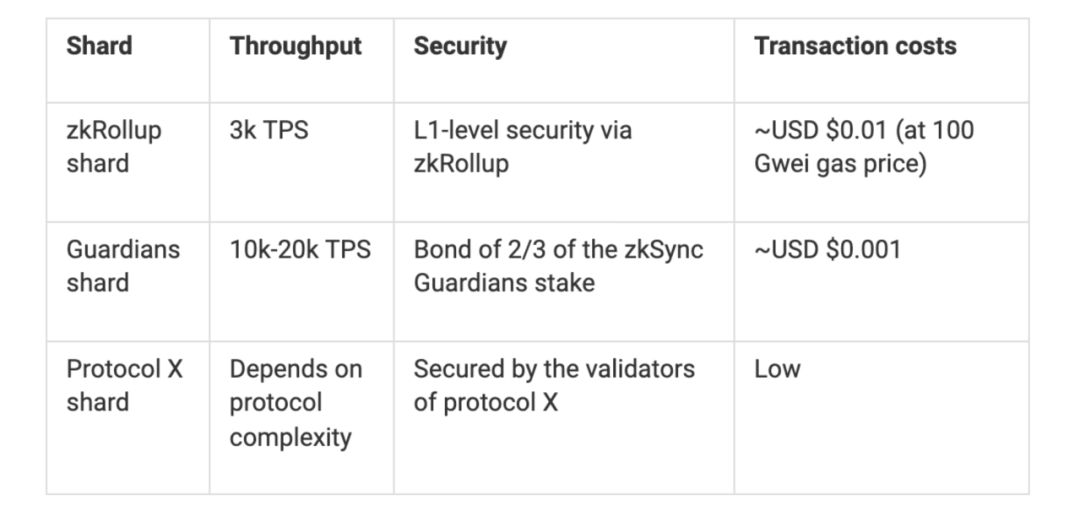Click the Guardians shard row label
The width and height of the screenshot is (1080, 512).
(123, 266)
